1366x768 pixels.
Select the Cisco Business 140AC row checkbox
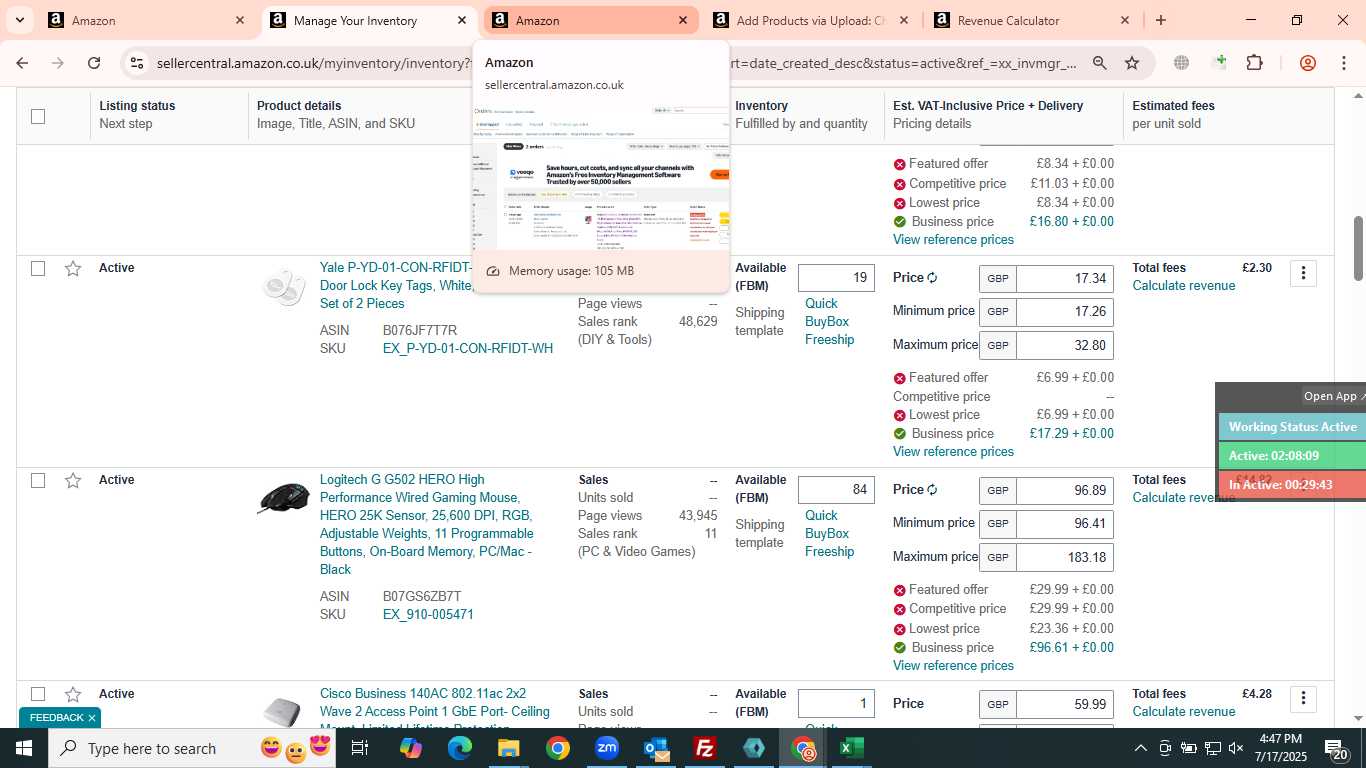tap(38, 694)
